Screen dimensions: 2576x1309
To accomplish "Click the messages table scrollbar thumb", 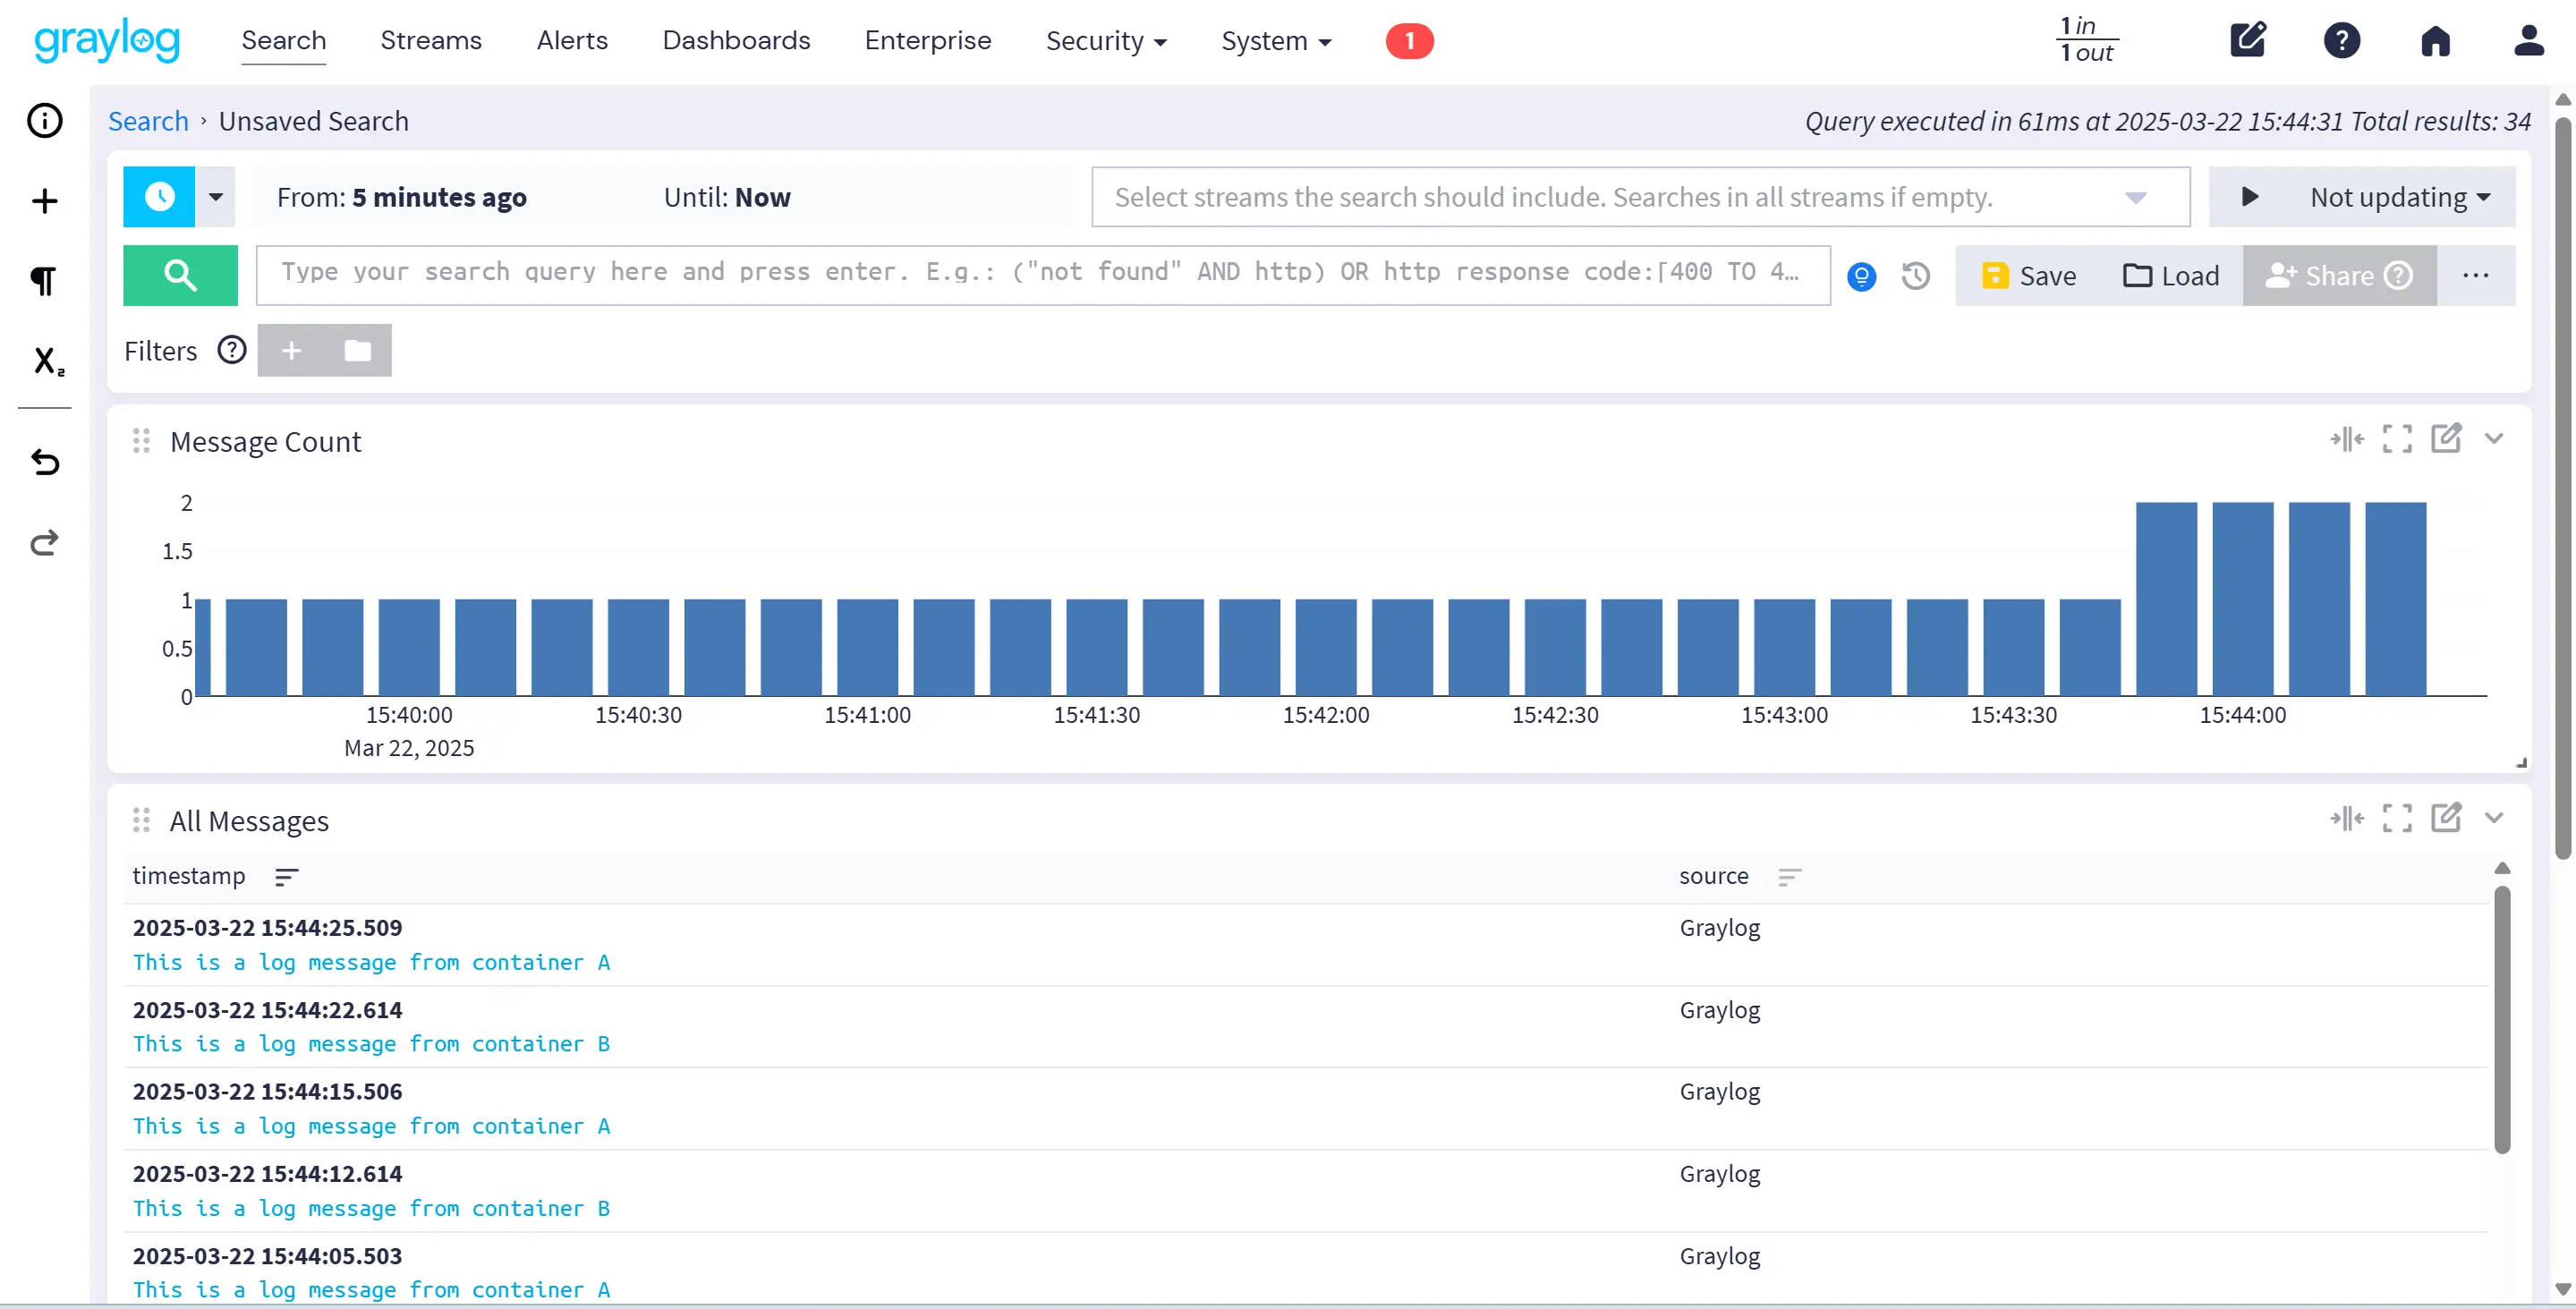I will pos(2502,1020).
